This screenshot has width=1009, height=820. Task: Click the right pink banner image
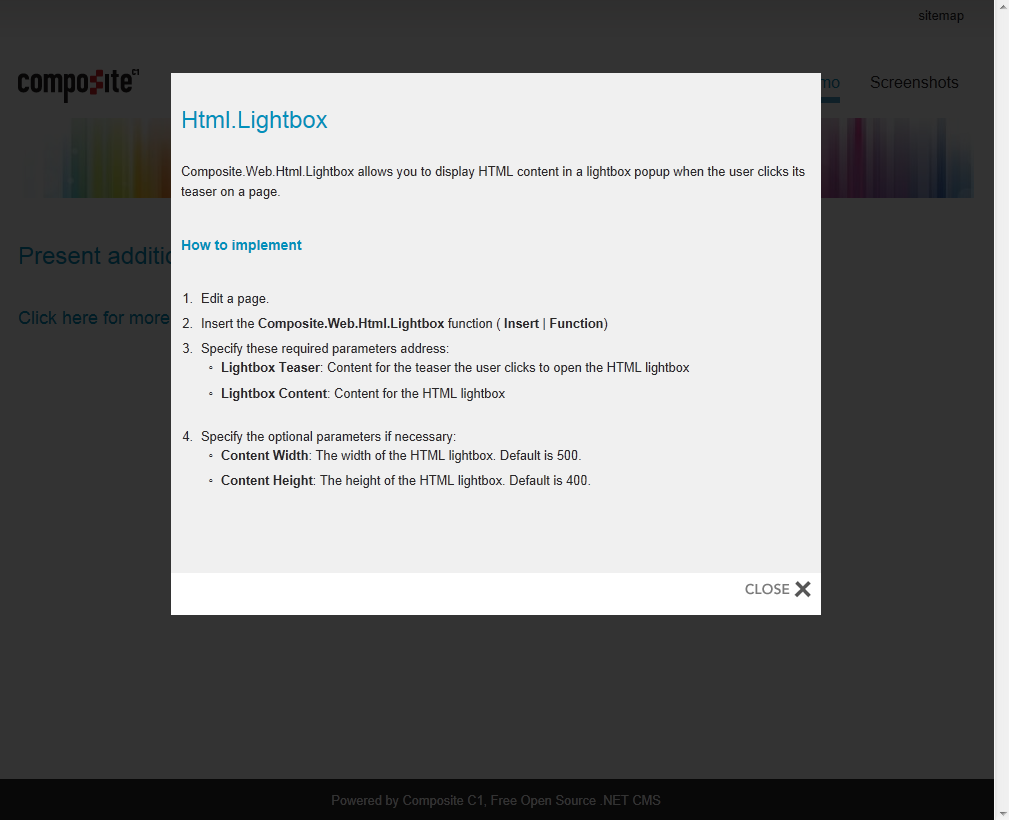900,157
